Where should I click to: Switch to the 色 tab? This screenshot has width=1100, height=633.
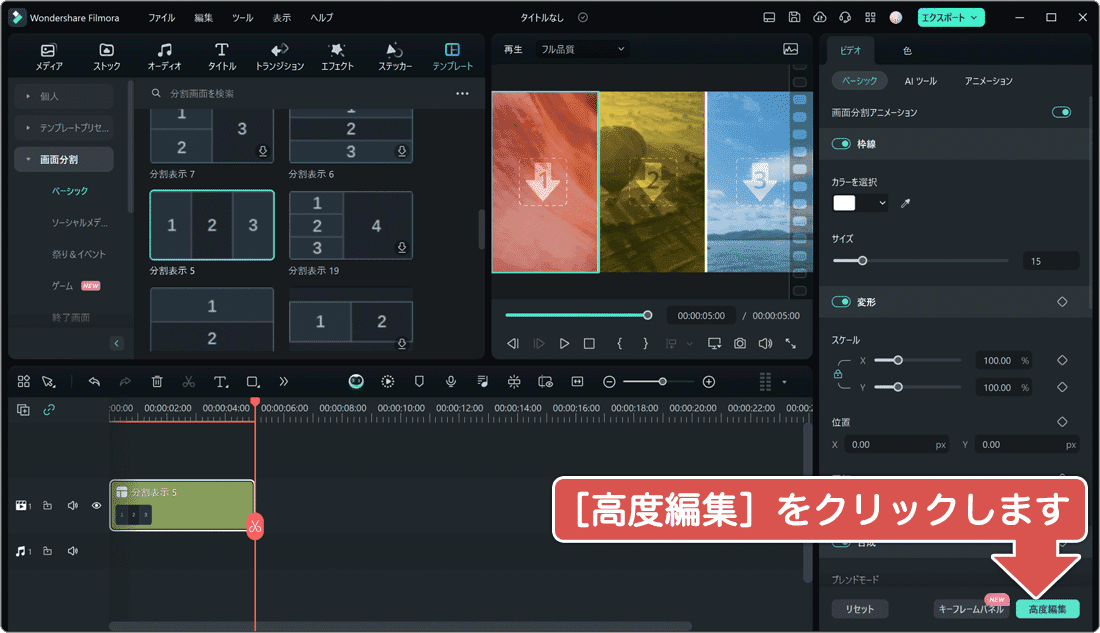(x=907, y=50)
